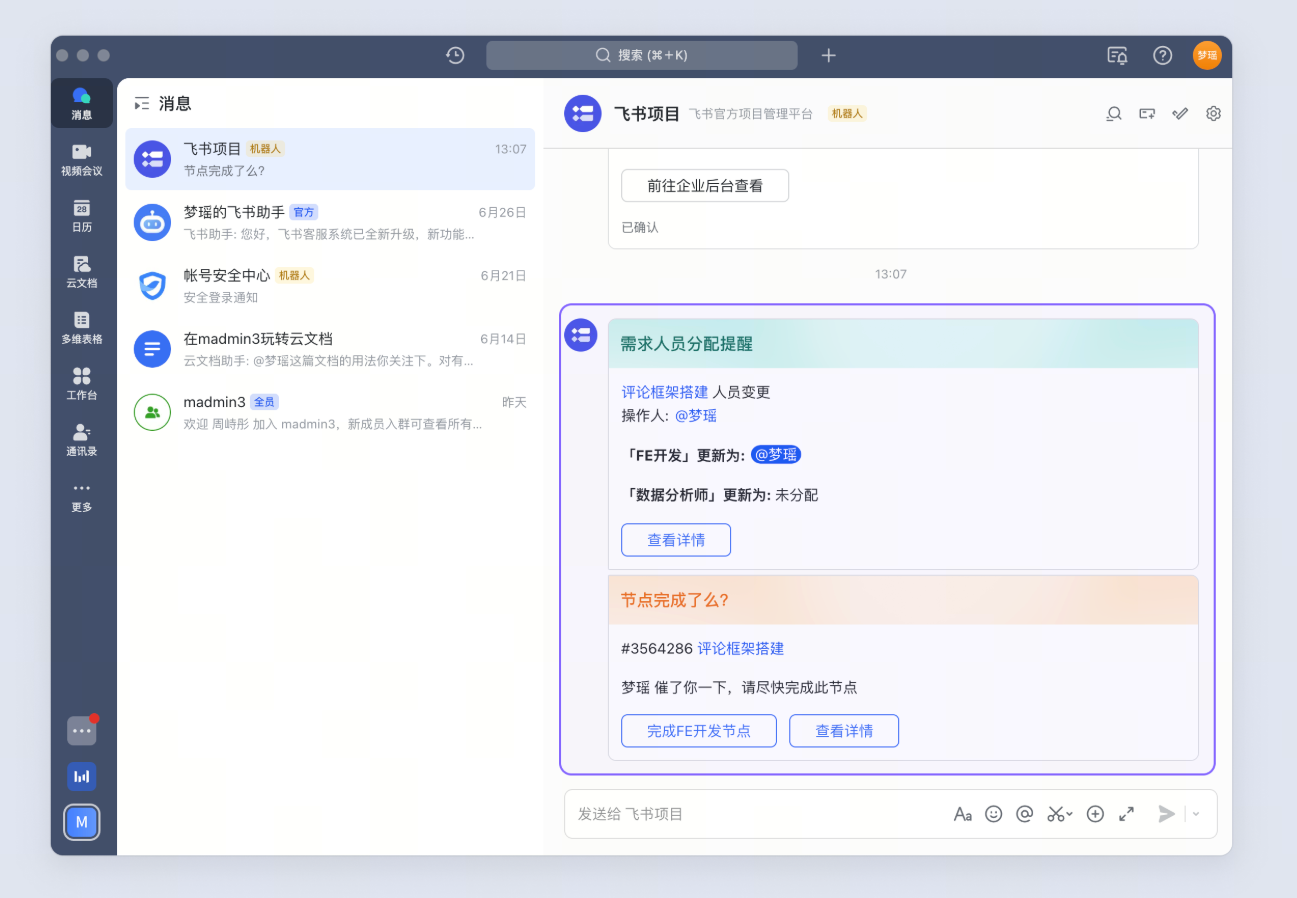Click the plus icon beside the search bar
Viewport: 1297px width, 898px height.
(828, 55)
